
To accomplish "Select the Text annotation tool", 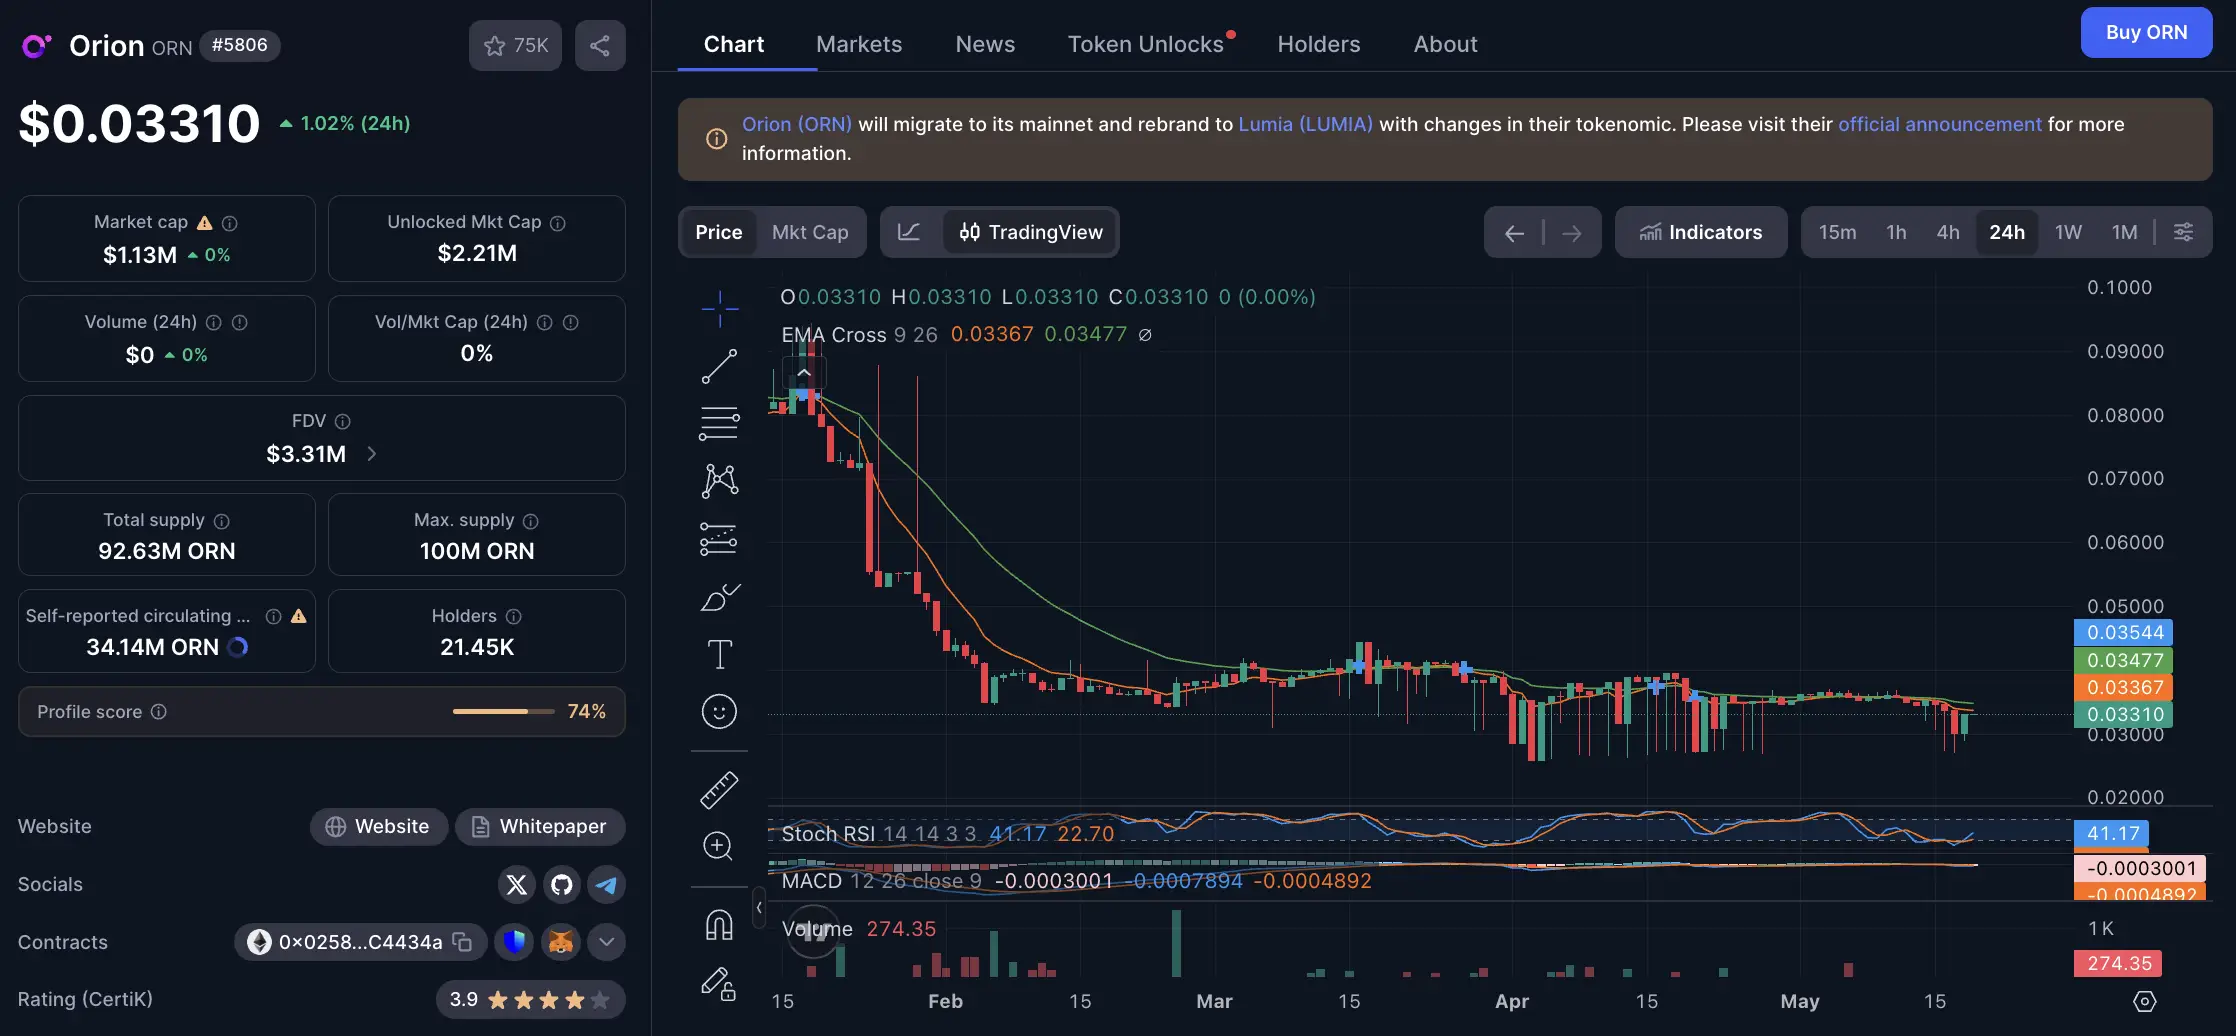I will [719, 654].
